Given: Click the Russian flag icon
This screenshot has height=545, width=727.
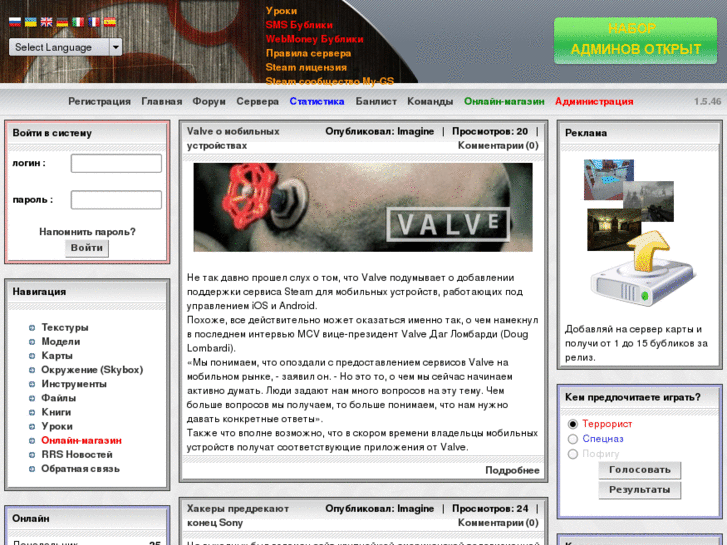Looking at the screenshot, I should click(15, 22).
